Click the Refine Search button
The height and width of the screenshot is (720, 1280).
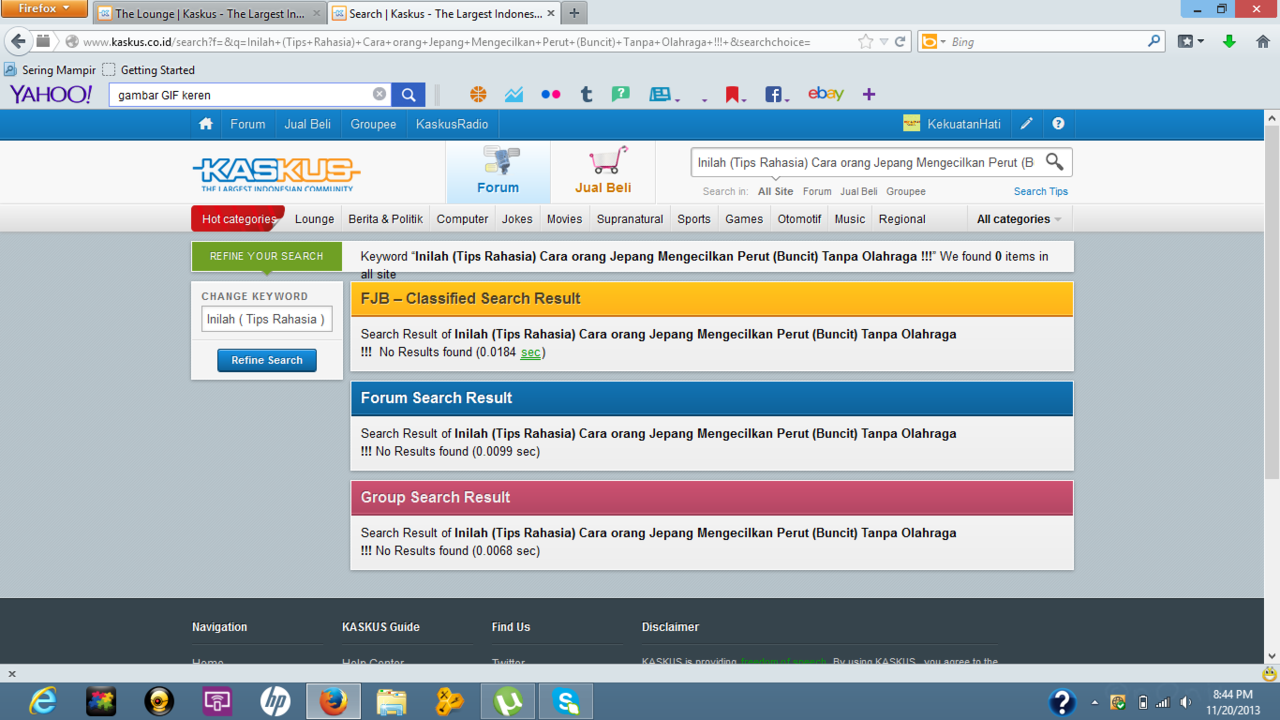click(267, 360)
